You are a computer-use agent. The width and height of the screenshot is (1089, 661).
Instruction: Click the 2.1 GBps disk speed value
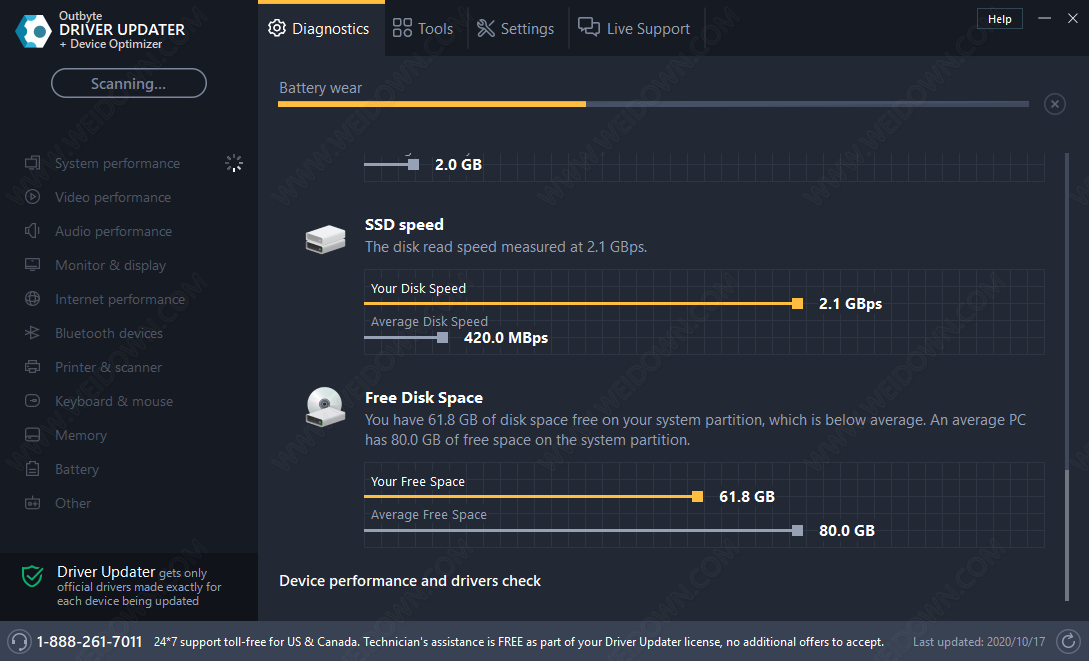pyautogui.click(x=850, y=303)
